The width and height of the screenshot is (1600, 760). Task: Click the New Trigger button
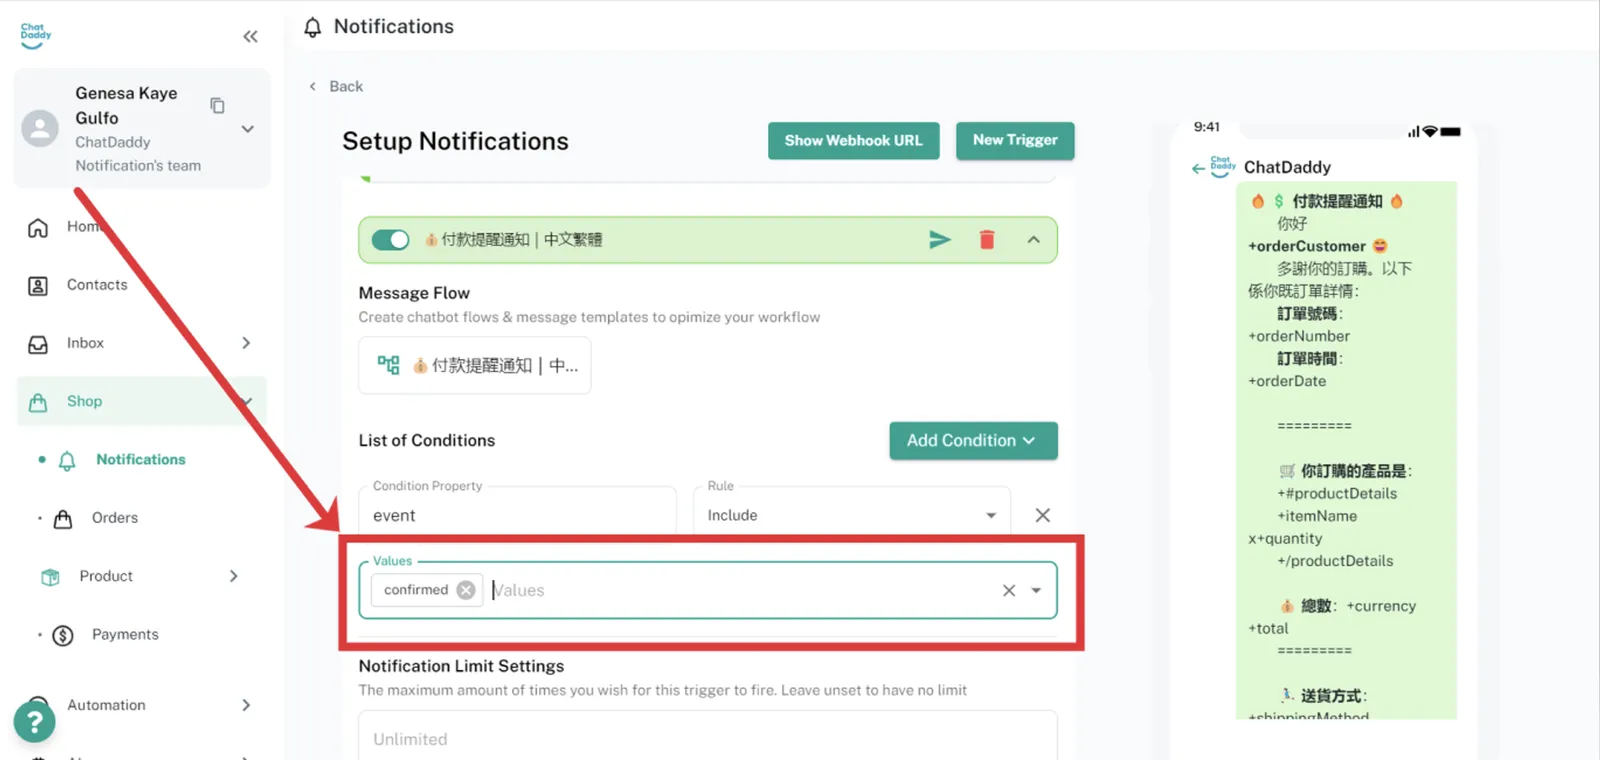click(1014, 141)
